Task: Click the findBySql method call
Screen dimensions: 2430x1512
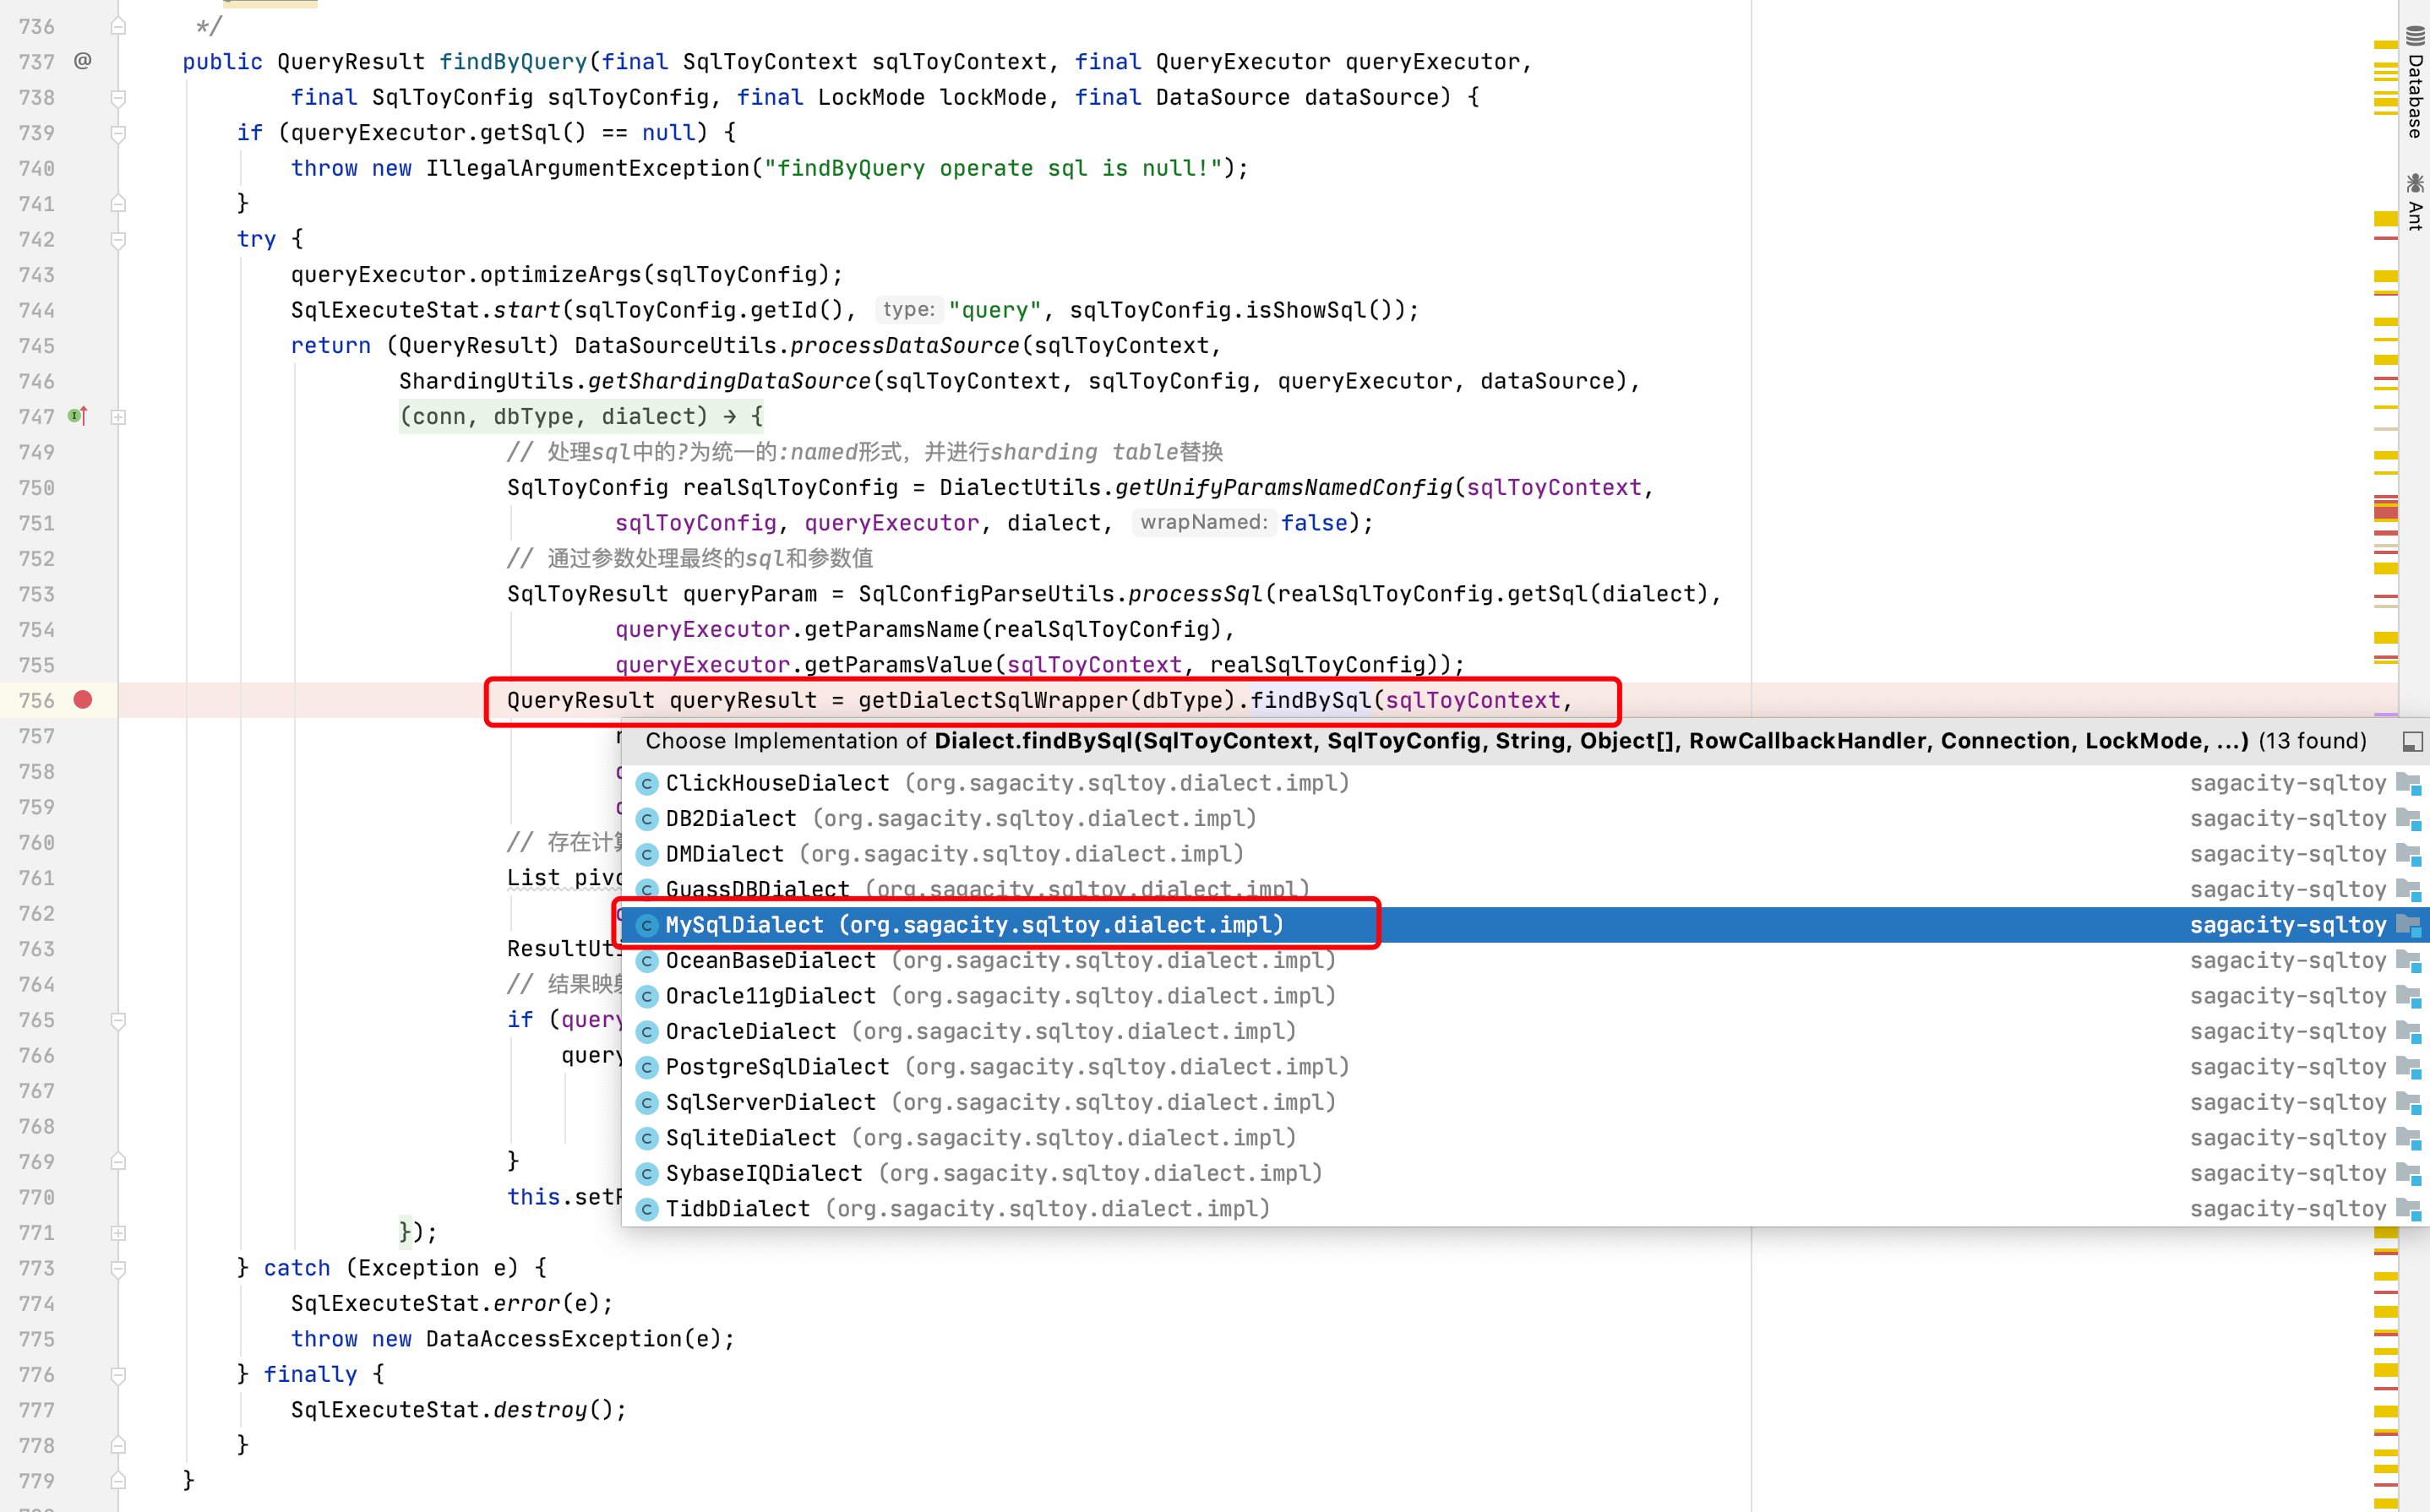Action: [1310, 700]
